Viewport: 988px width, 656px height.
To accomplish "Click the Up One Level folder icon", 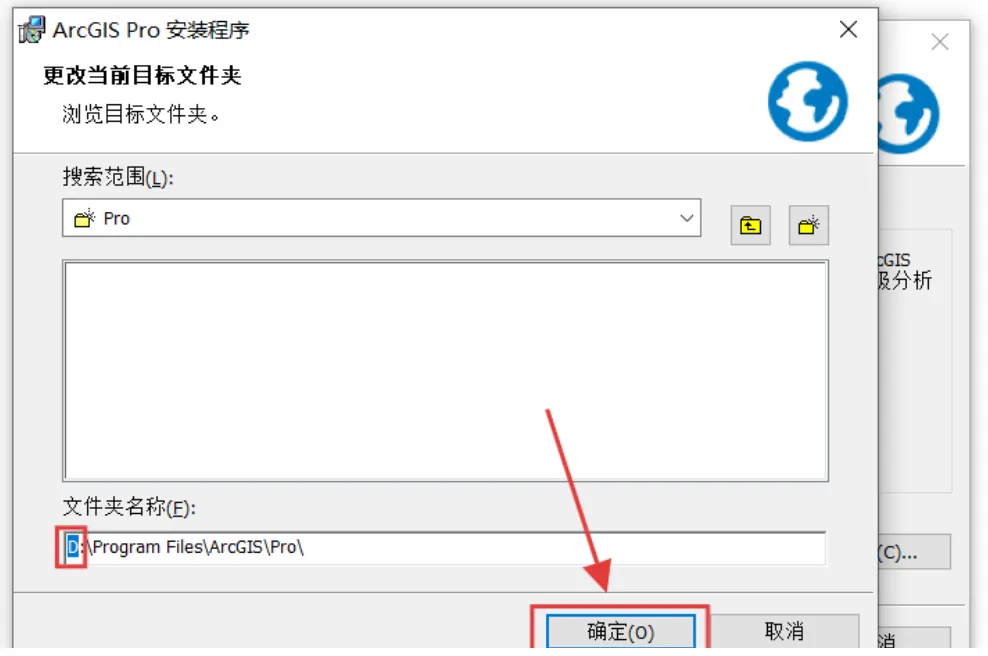I will point(750,225).
